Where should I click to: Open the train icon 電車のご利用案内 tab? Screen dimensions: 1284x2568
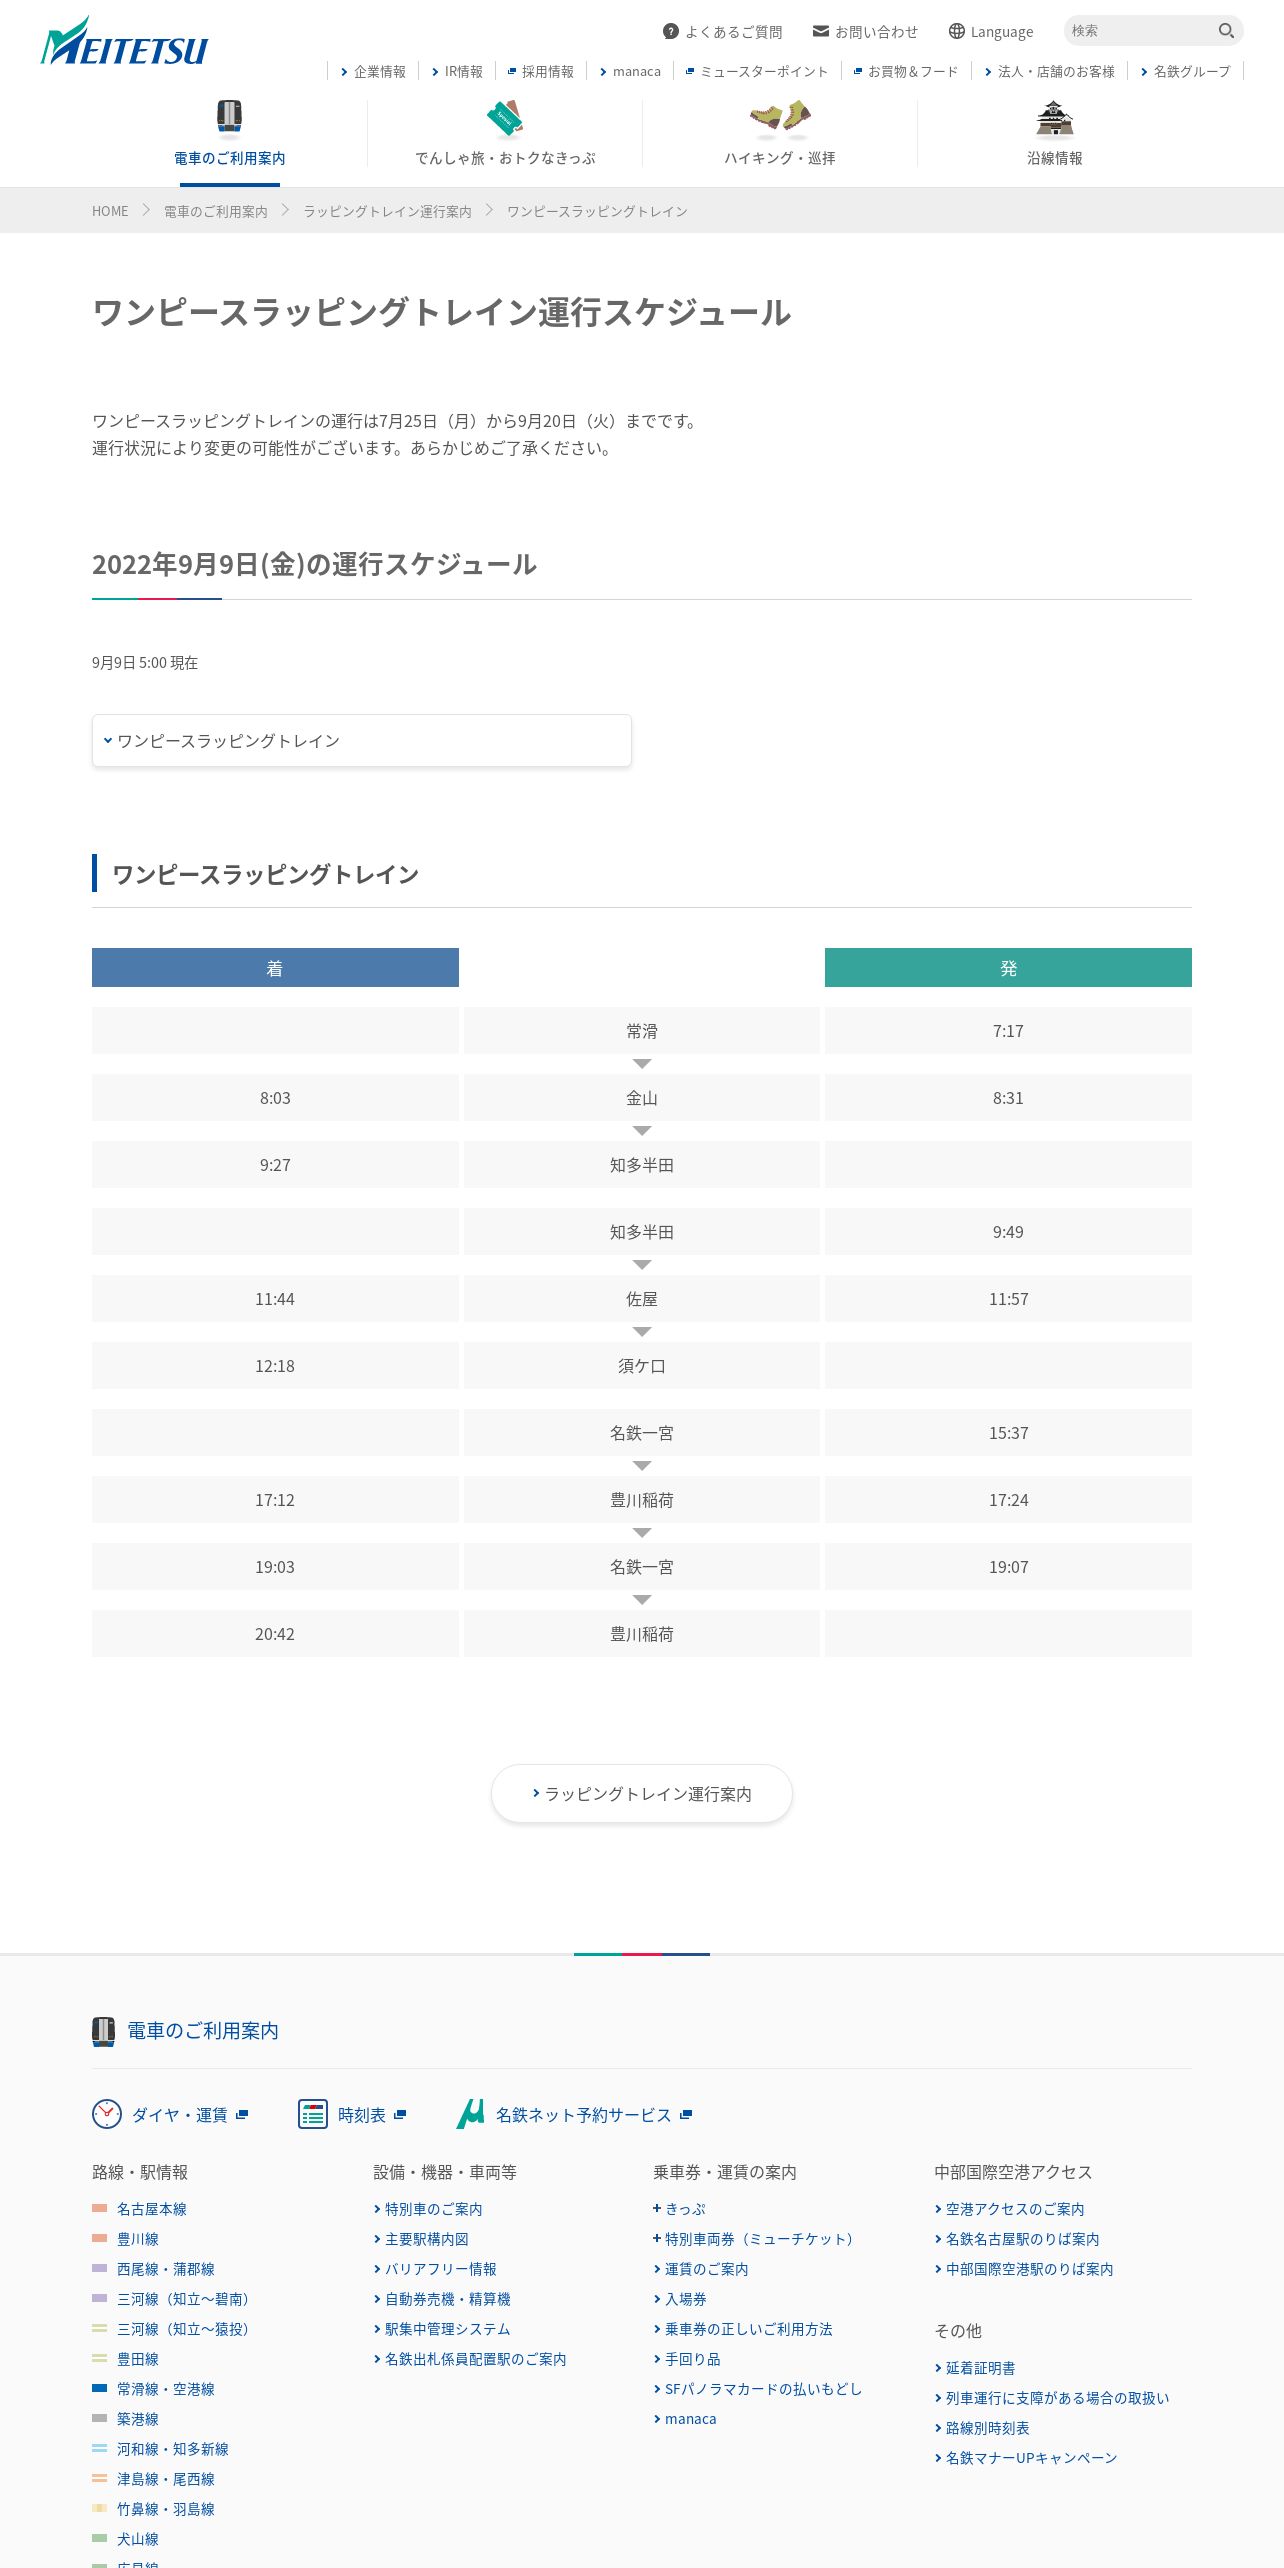(230, 133)
